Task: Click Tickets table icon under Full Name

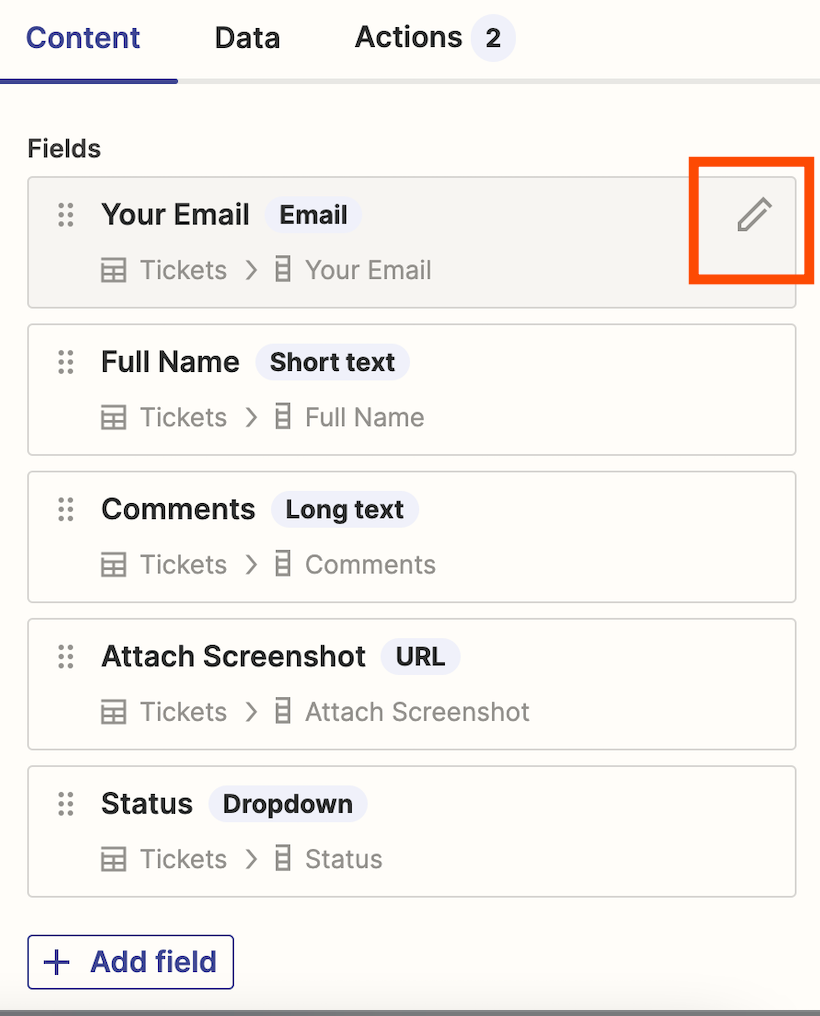Action: click(114, 417)
